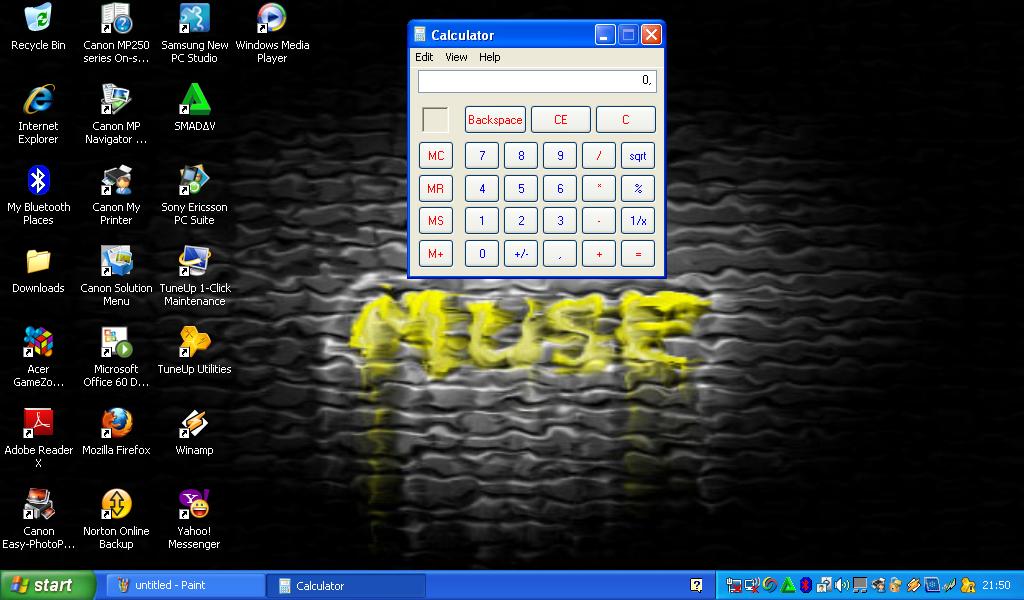Click the Bluetooth system tray icon
1024x600 pixels.
click(805, 584)
